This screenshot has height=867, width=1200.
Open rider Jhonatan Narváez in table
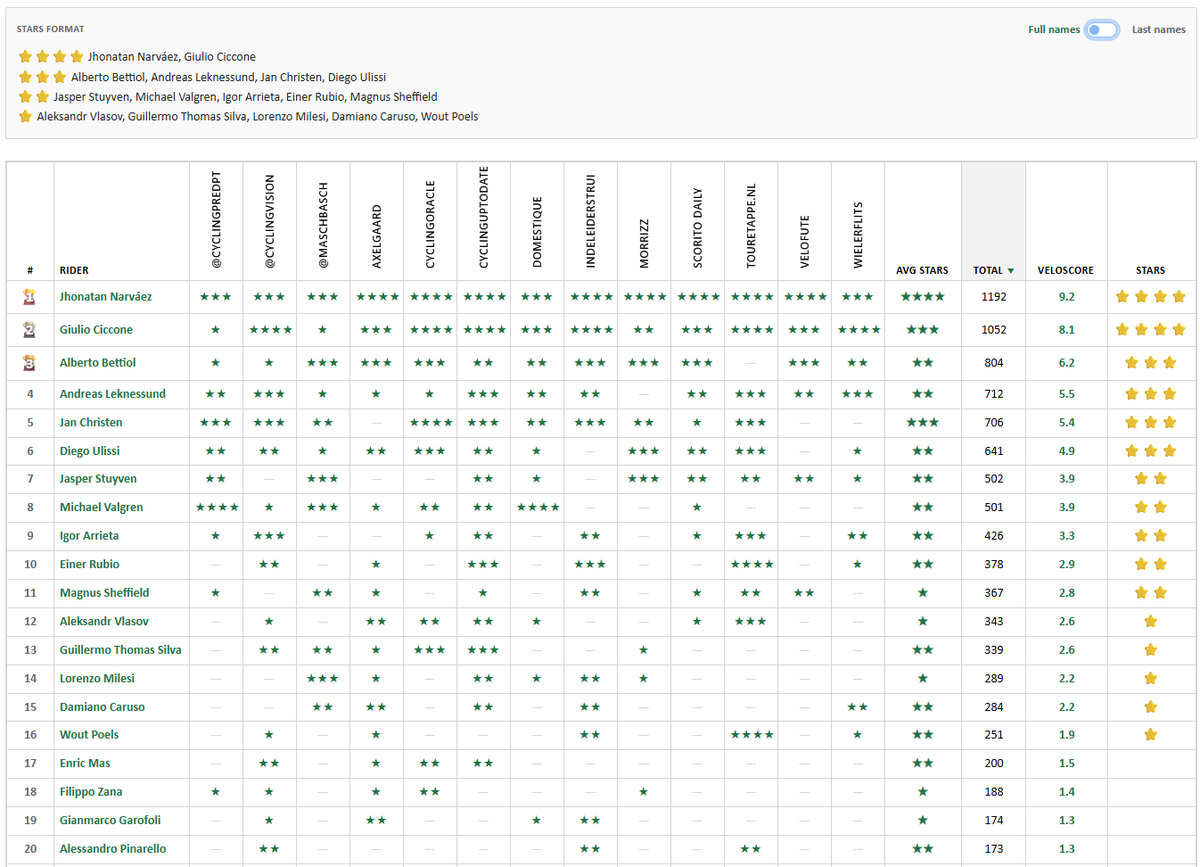click(x=106, y=297)
